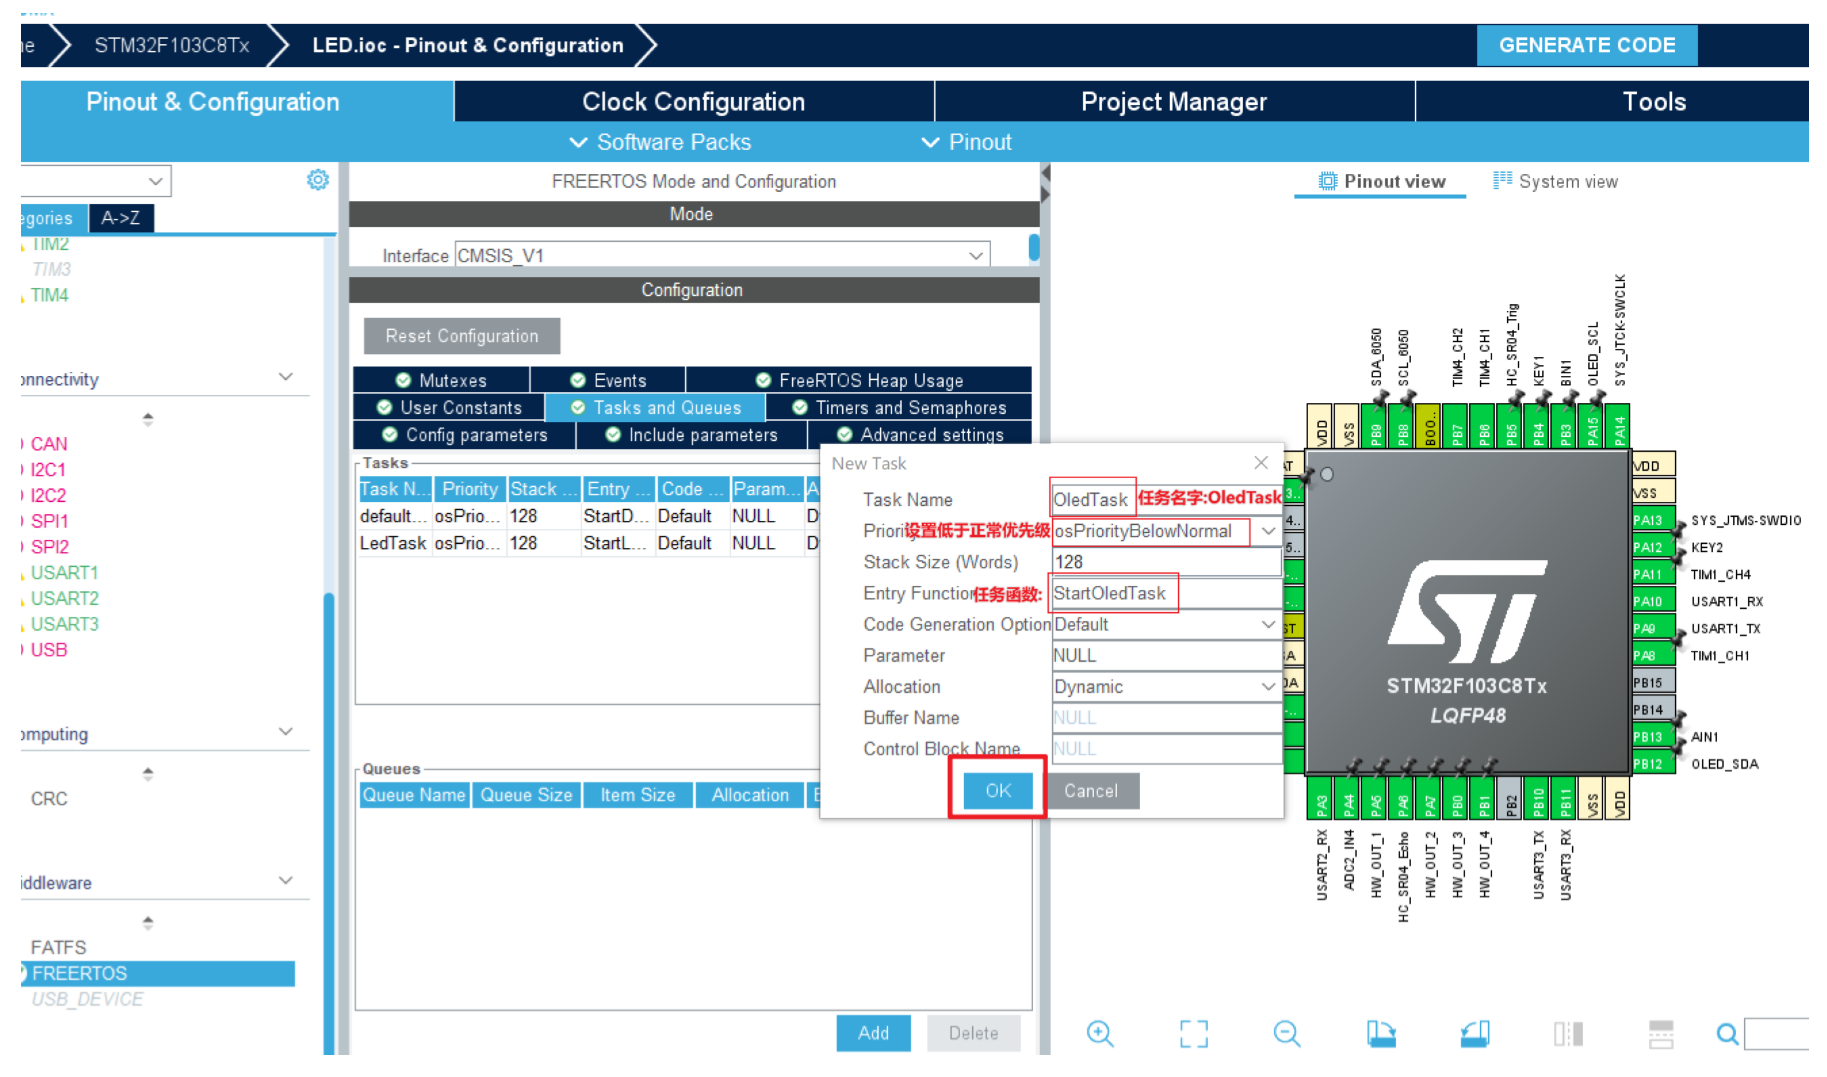
Task: Zoom out of the chip pinout
Action: click(1286, 1033)
